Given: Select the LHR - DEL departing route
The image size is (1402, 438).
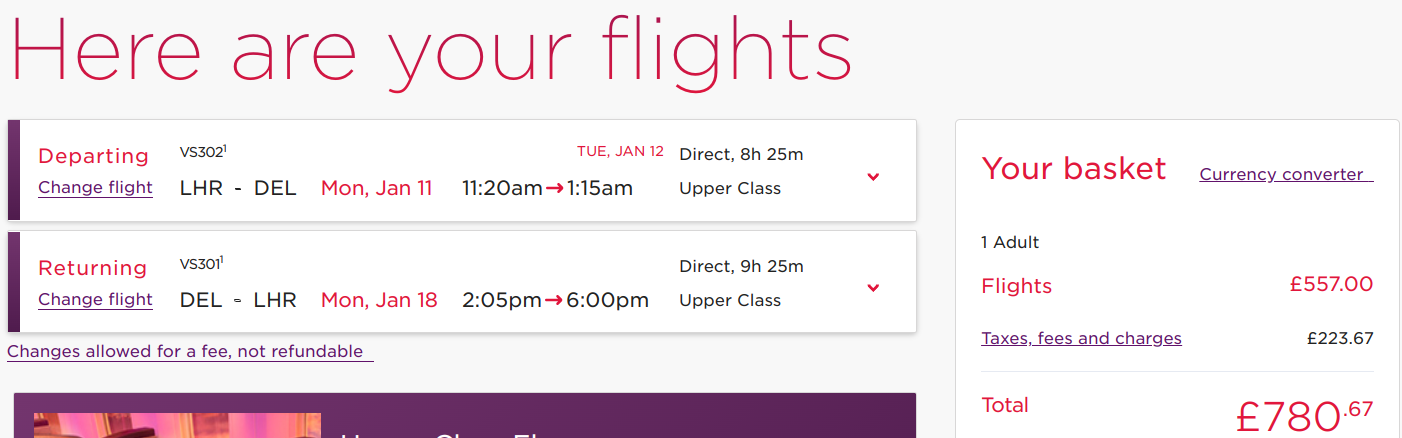Looking at the screenshot, I should [238, 188].
